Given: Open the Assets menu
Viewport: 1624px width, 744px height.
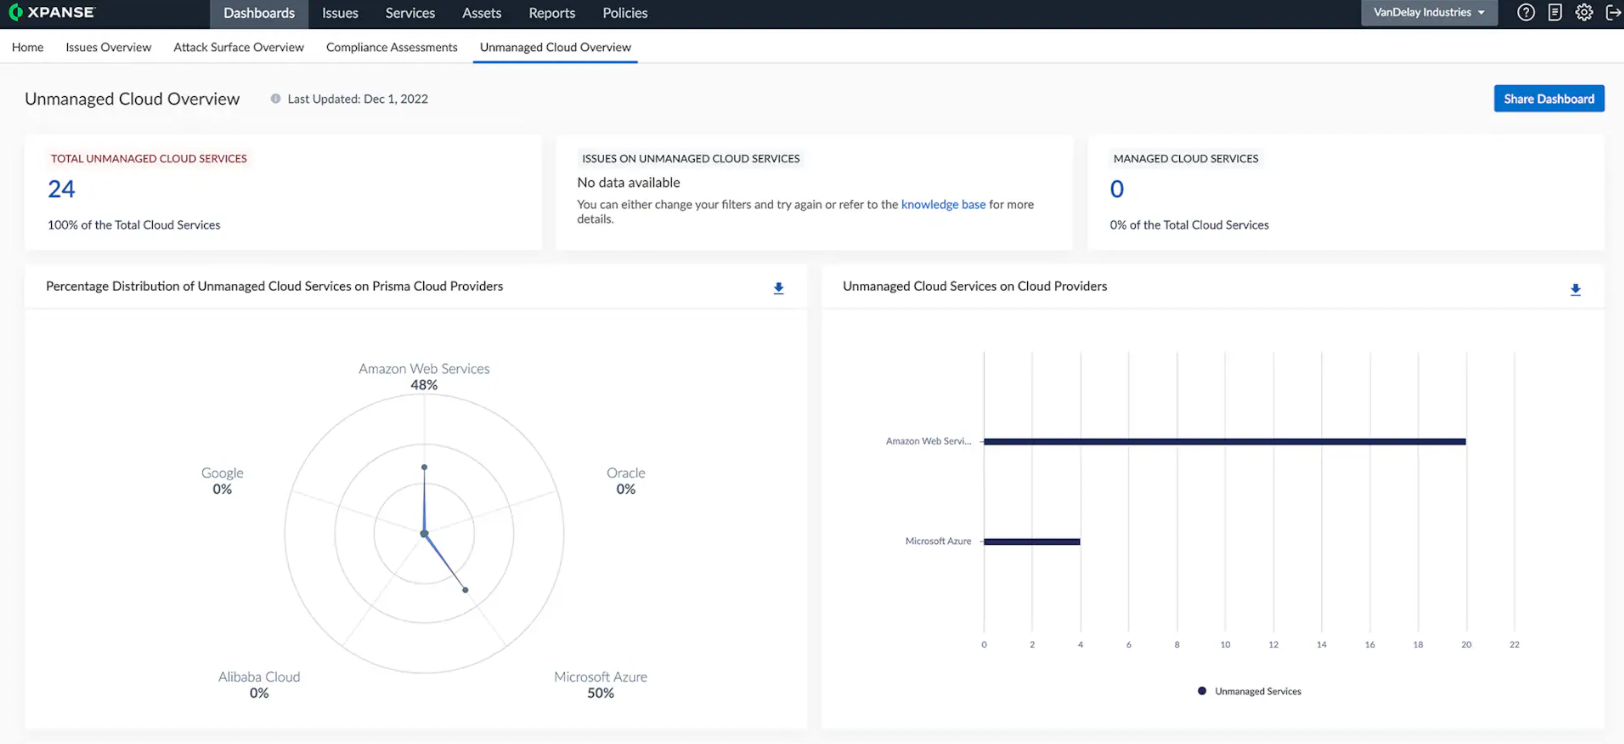Looking at the screenshot, I should coord(482,13).
